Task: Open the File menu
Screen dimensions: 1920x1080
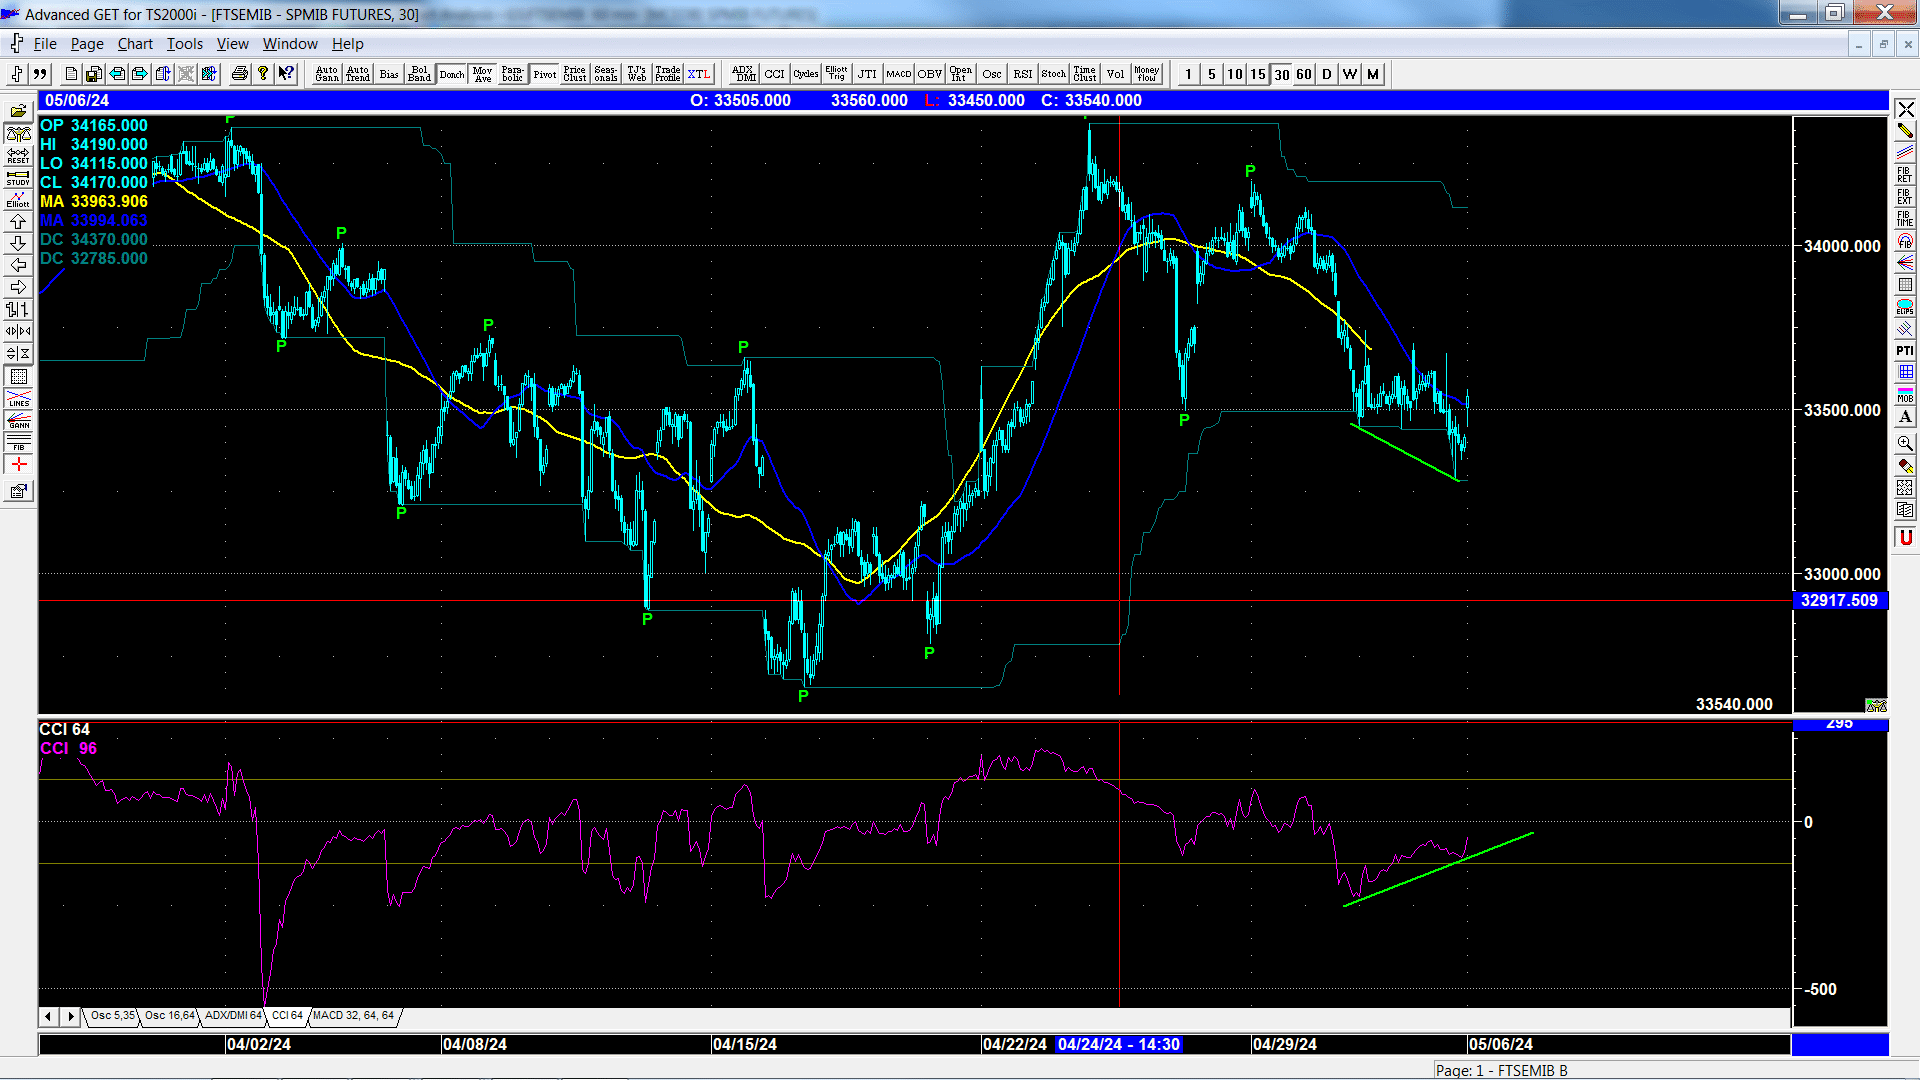Action: (45, 44)
